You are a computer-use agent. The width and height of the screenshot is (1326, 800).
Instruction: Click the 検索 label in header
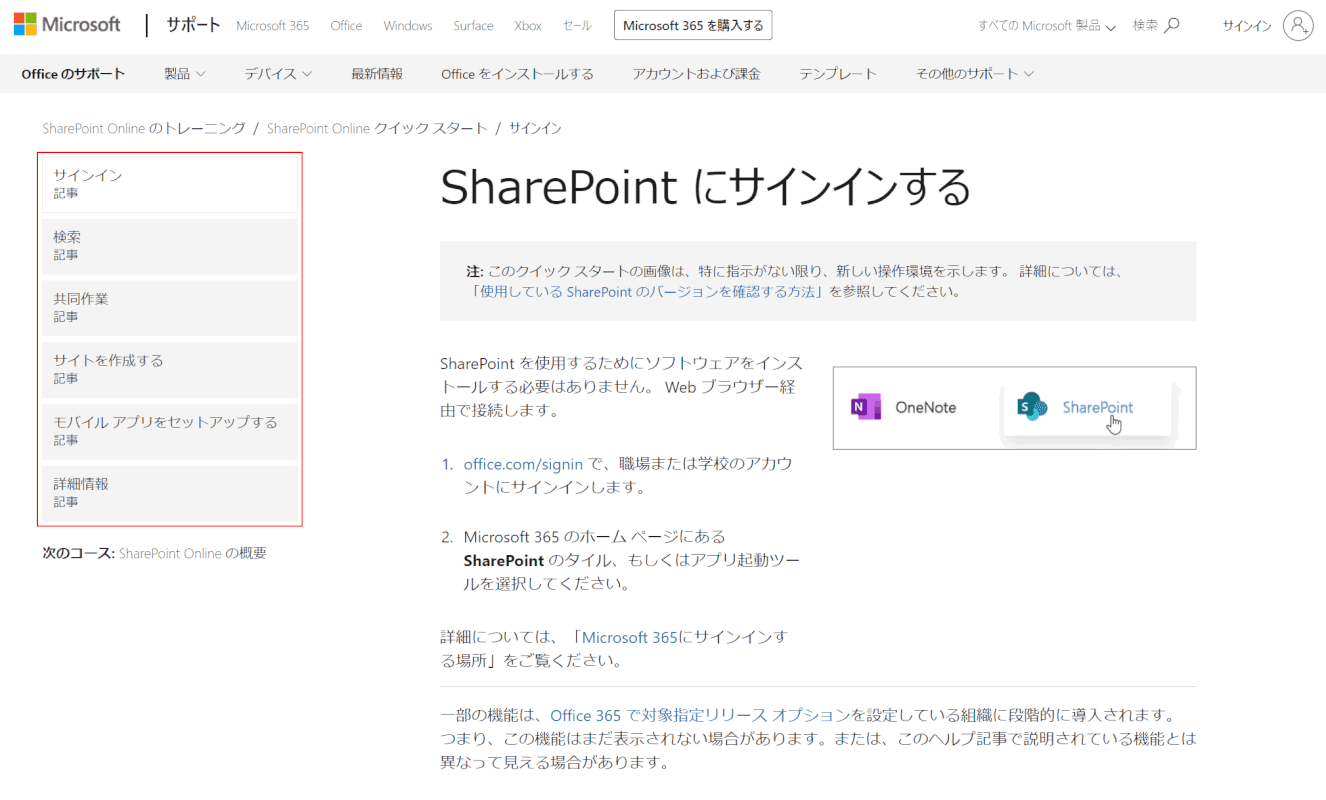(x=1146, y=26)
